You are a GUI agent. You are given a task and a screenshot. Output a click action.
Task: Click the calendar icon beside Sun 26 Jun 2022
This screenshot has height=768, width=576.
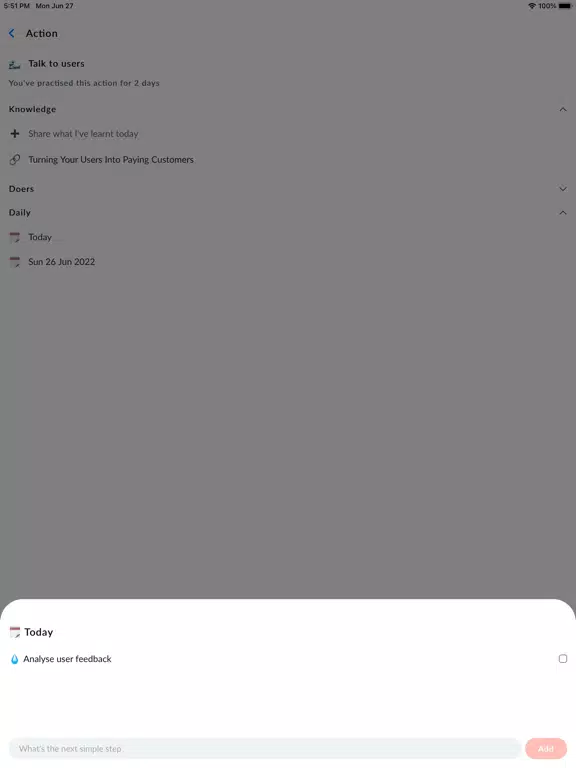point(15,262)
